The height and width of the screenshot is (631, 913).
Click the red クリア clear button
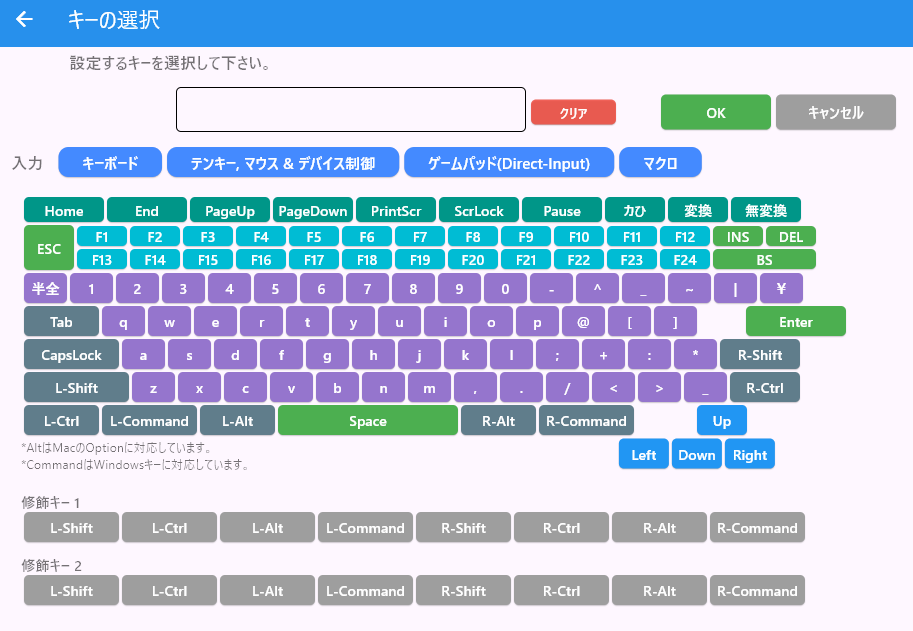pyautogui.click(x=573, y=112)
